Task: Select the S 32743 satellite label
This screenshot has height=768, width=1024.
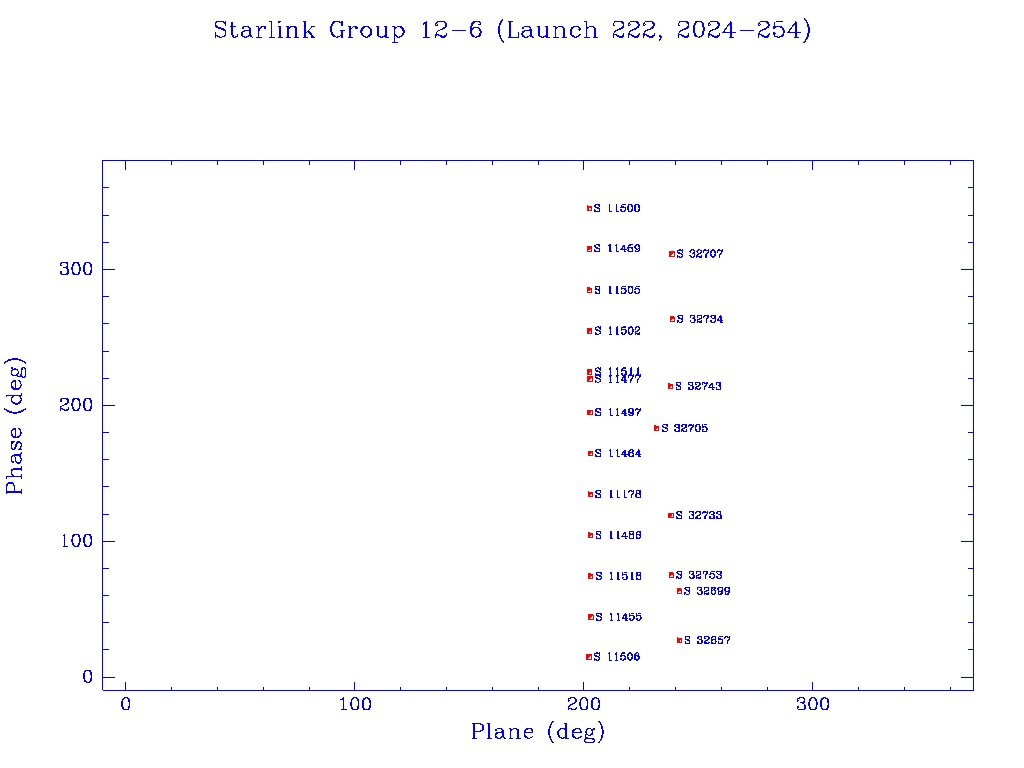Action: [x=699, y=387]
